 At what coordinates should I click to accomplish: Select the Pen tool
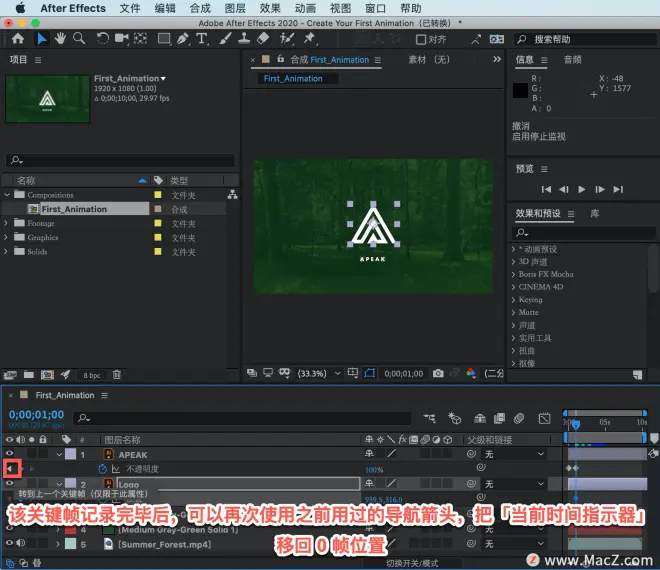tap(183, 39)
